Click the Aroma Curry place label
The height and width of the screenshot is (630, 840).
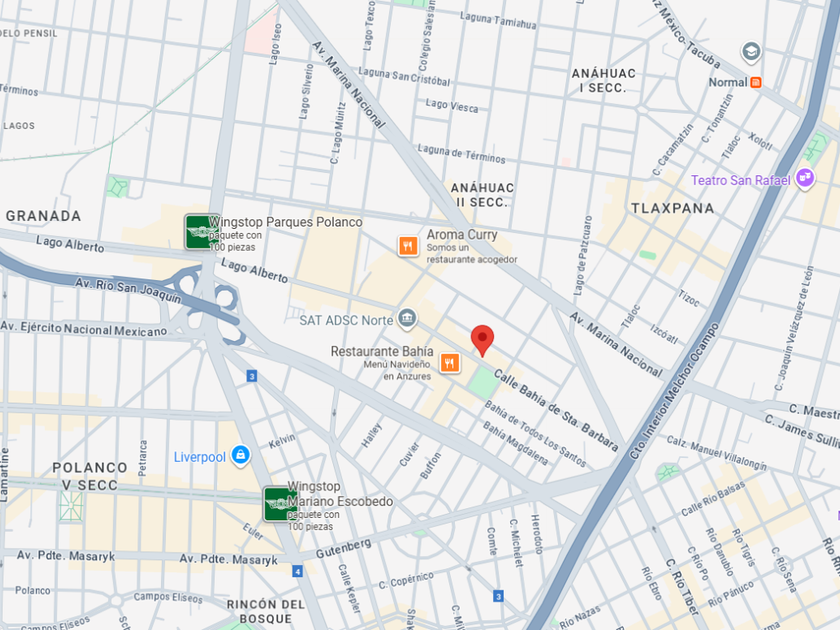click(x=462, y=235)
